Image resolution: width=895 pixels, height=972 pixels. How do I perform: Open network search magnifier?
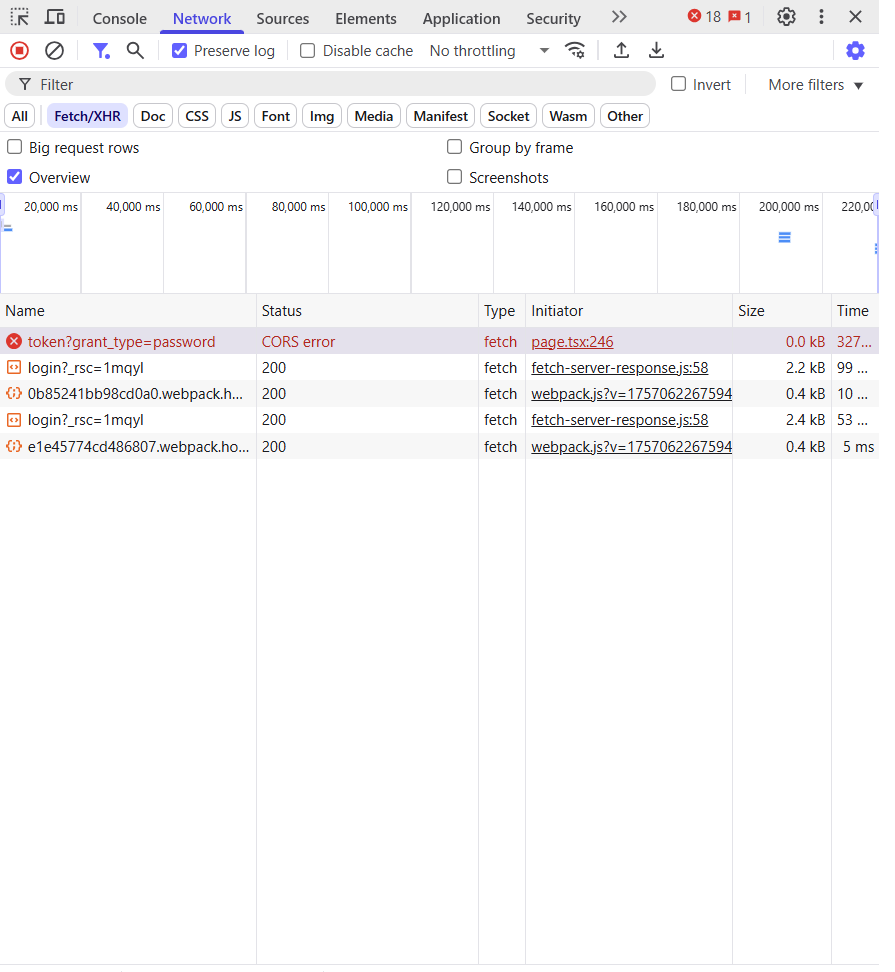tap(135, 50)
